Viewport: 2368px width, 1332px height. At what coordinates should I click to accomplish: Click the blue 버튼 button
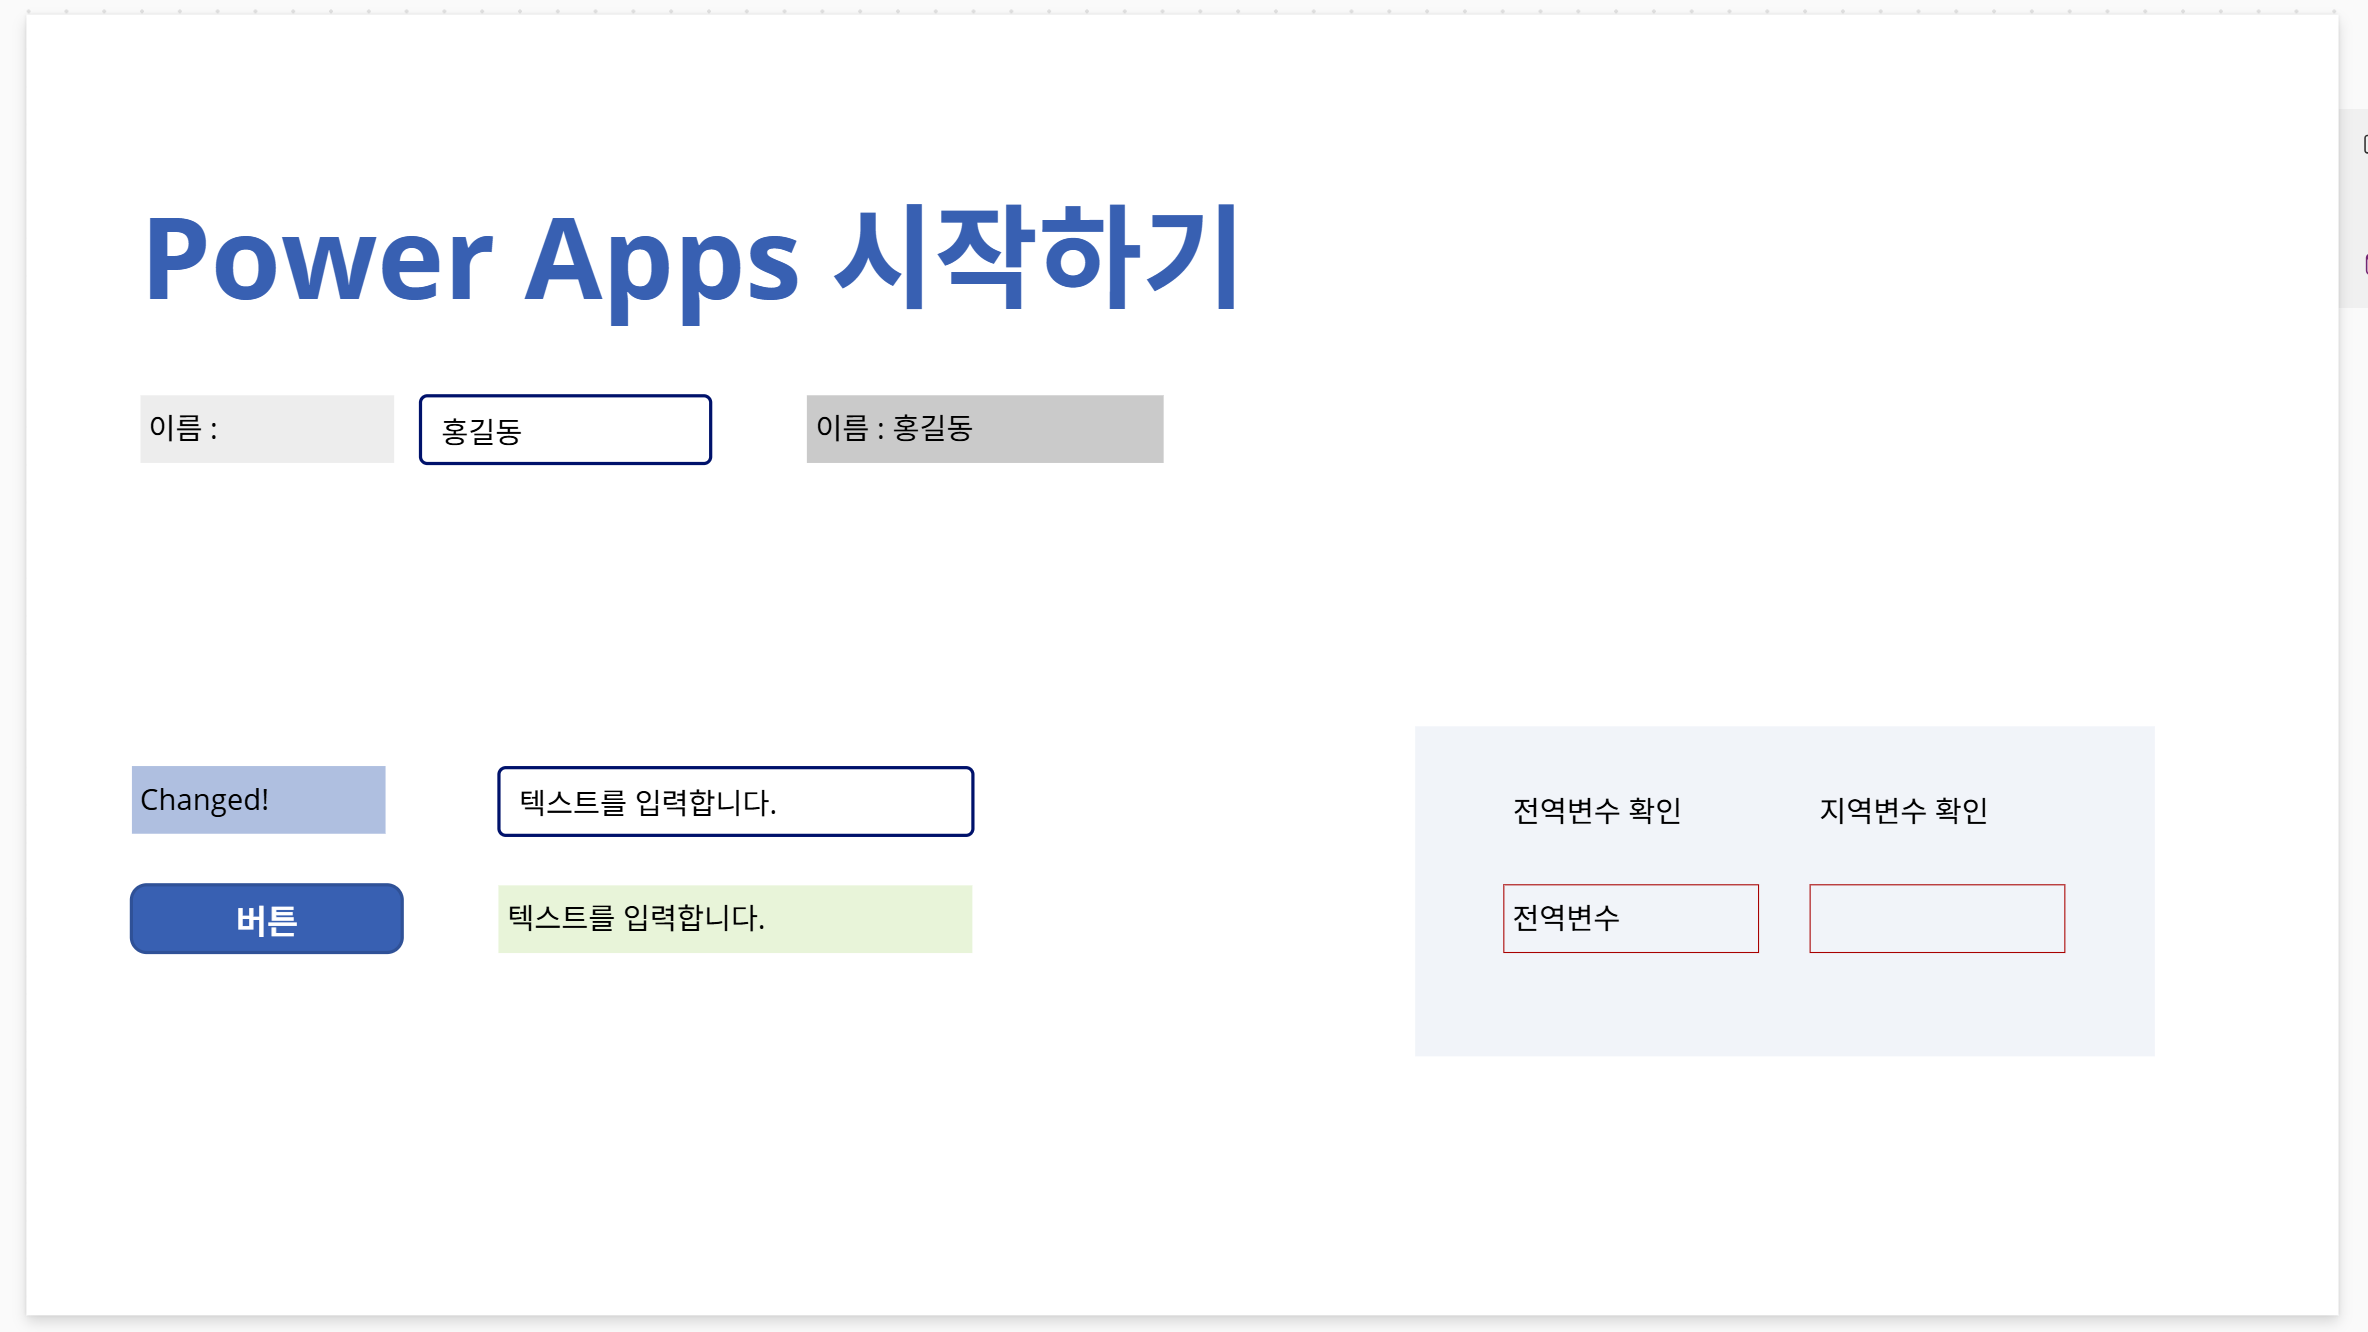tap(267, 918)
